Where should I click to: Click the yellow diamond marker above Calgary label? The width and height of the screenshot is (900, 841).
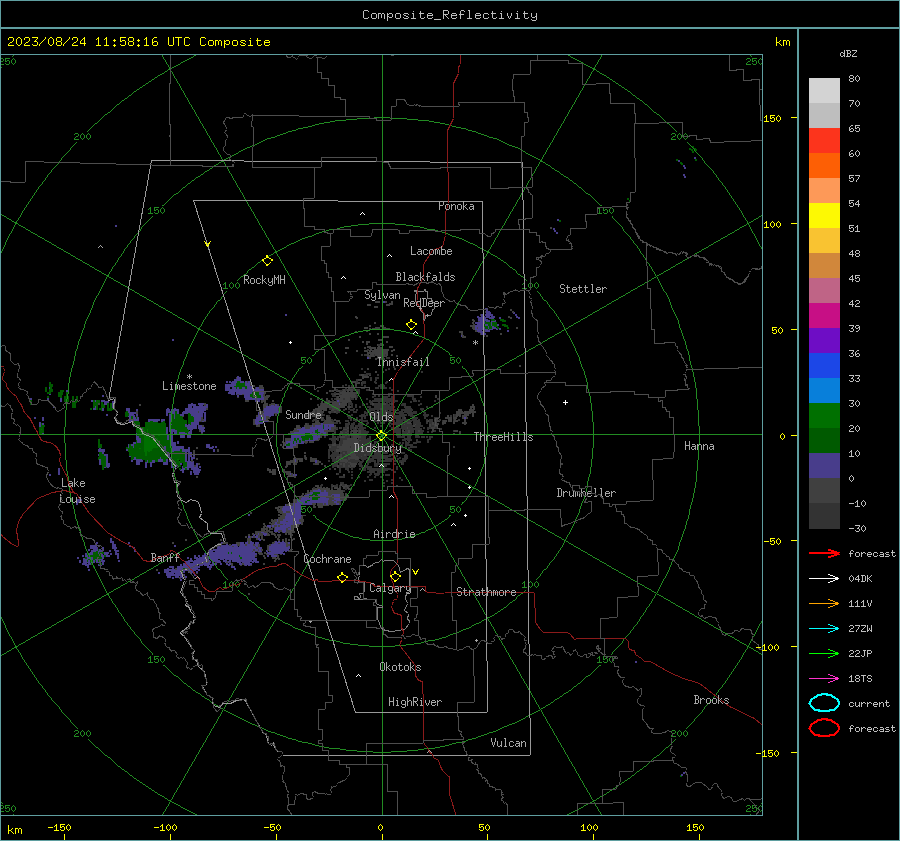(x=395, y=576)
